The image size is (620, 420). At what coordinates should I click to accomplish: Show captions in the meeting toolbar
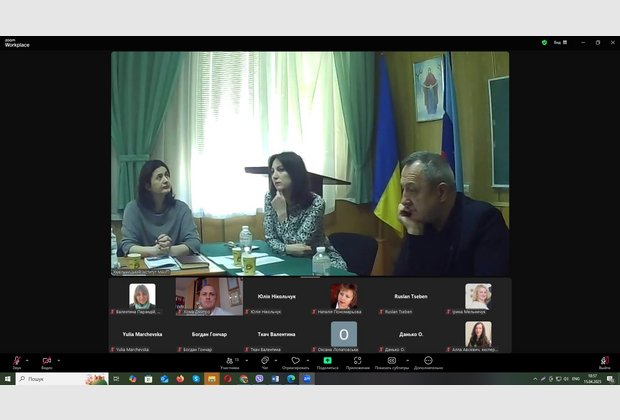pos(392,361)
